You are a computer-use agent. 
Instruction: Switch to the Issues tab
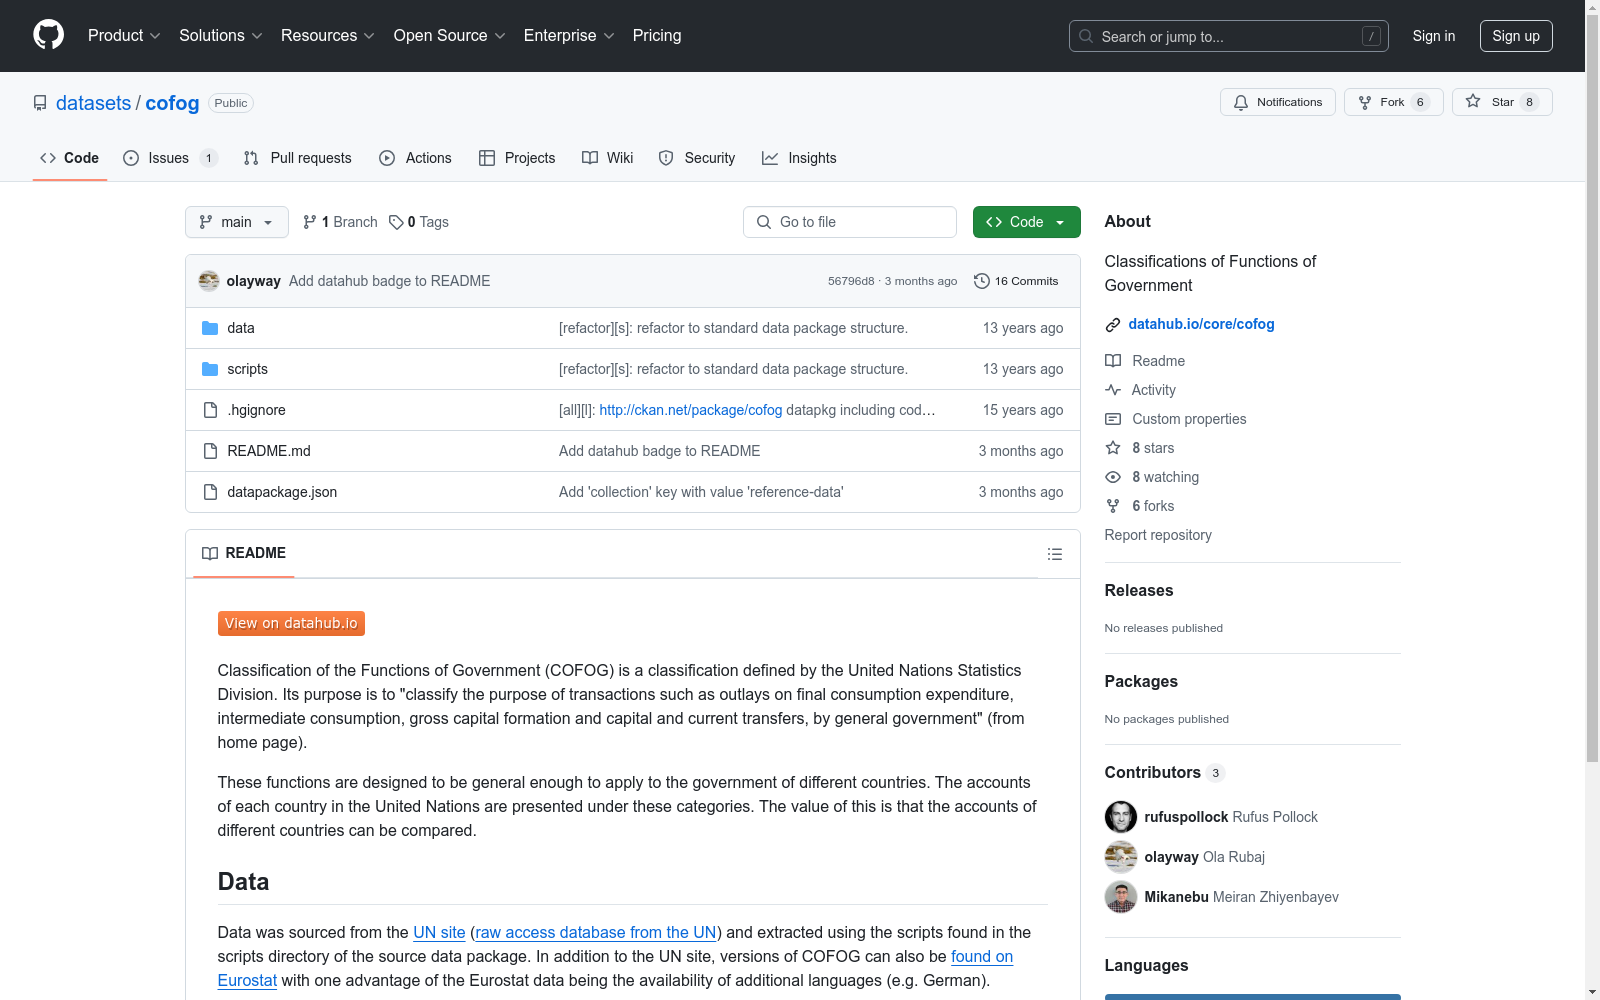(170, 158)
